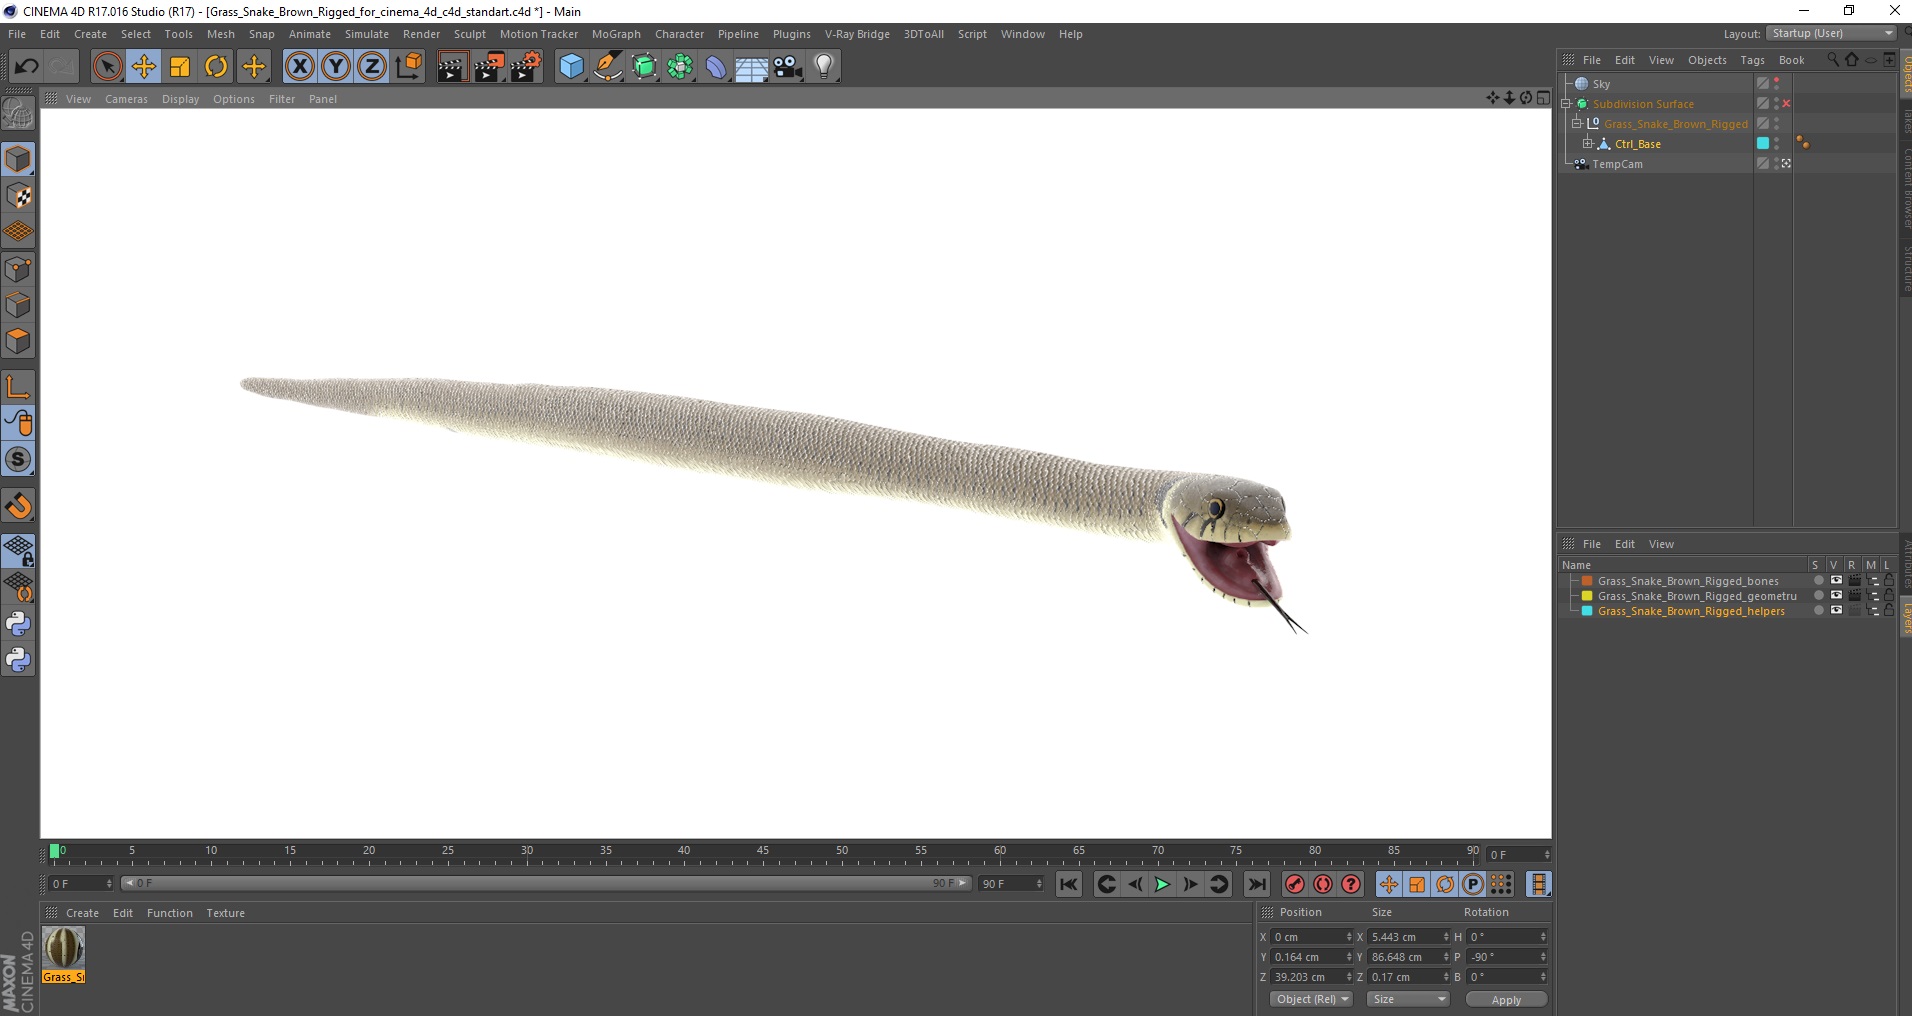Open the spline pen tools icon

pos(608,67)
